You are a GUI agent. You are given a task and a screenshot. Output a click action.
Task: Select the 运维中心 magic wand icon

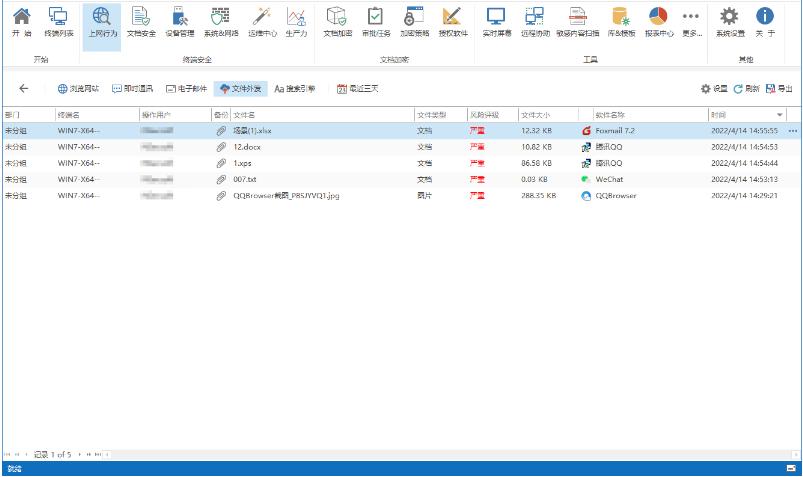click(261, 22)
